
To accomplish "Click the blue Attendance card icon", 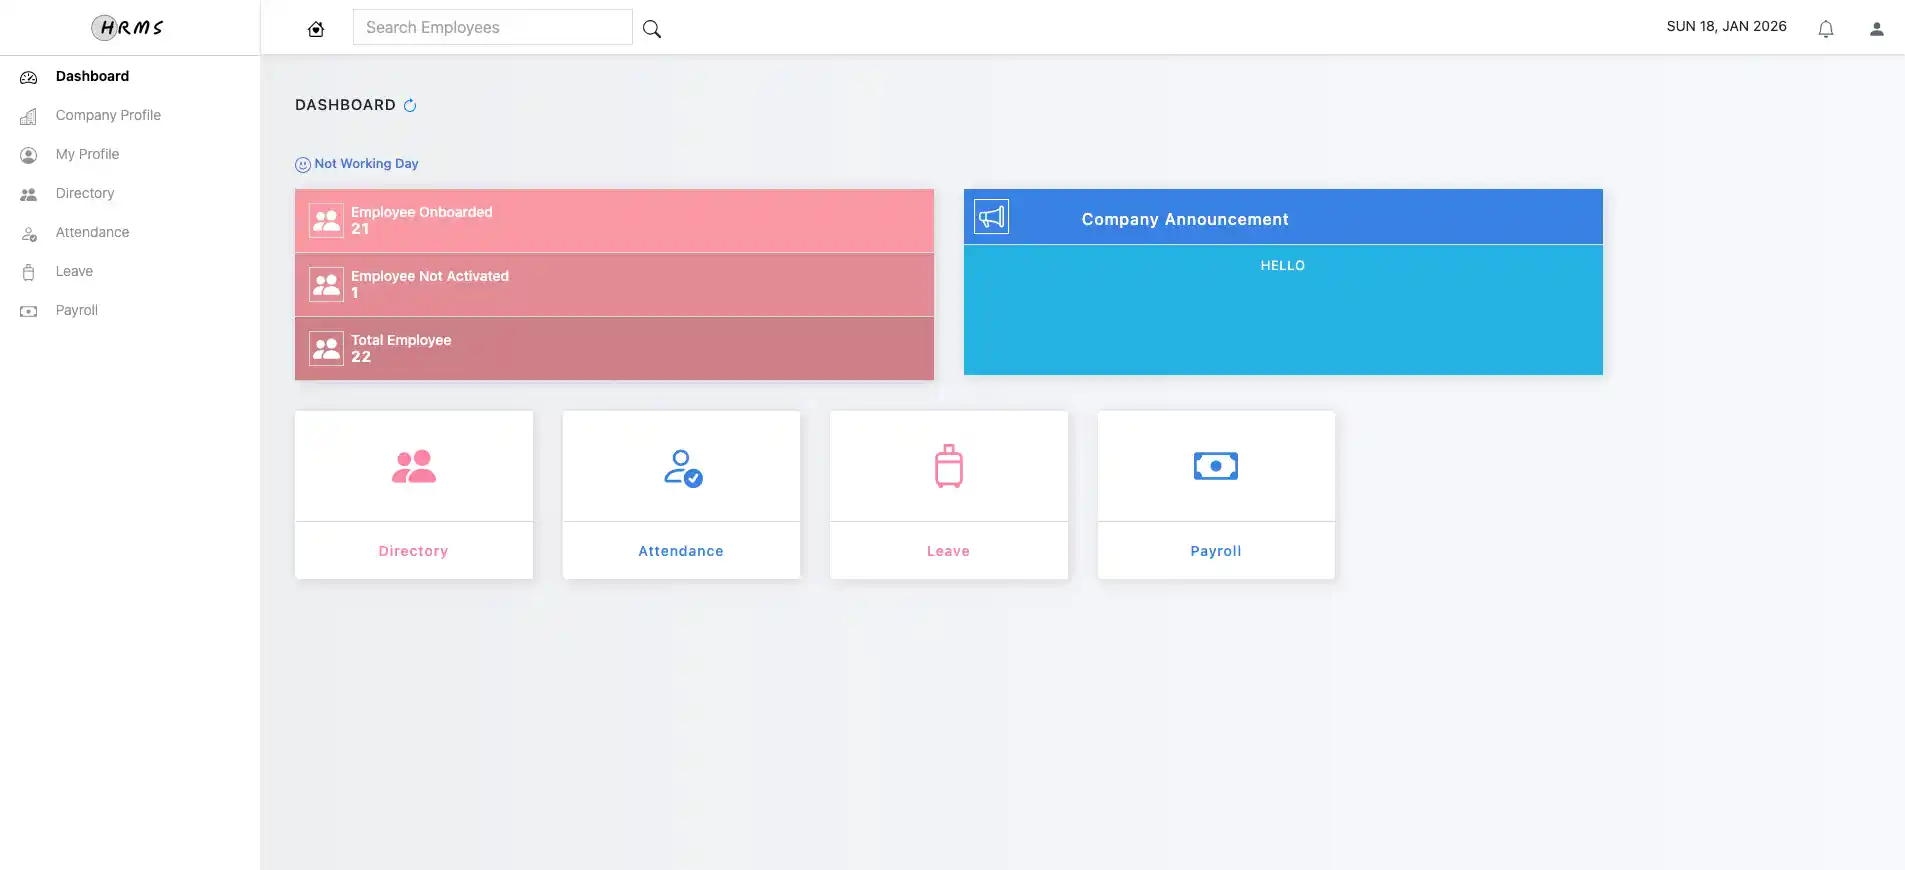I will click(683, 468).
